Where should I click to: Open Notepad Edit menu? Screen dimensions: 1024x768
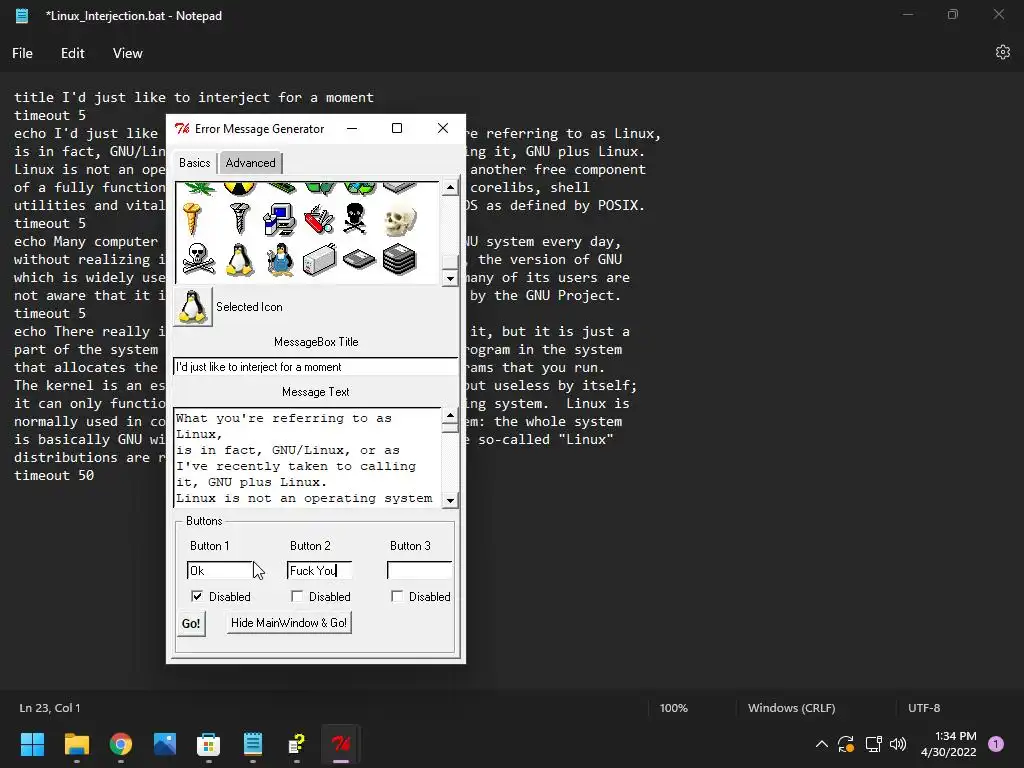tap(72, 53)
